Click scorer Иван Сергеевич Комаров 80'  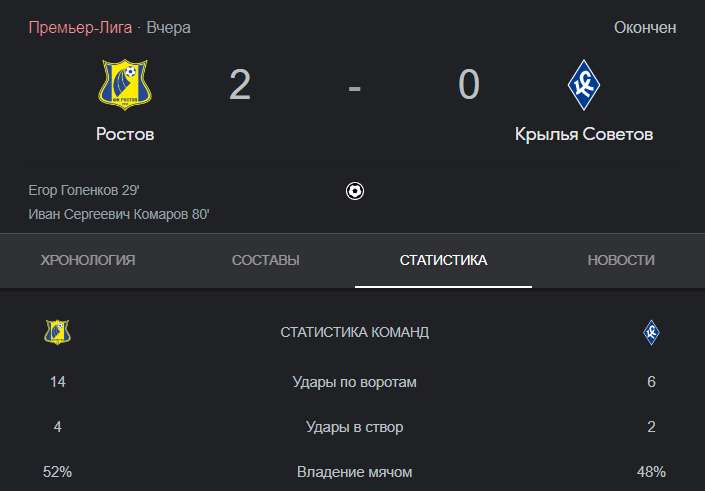pos(119,214)
